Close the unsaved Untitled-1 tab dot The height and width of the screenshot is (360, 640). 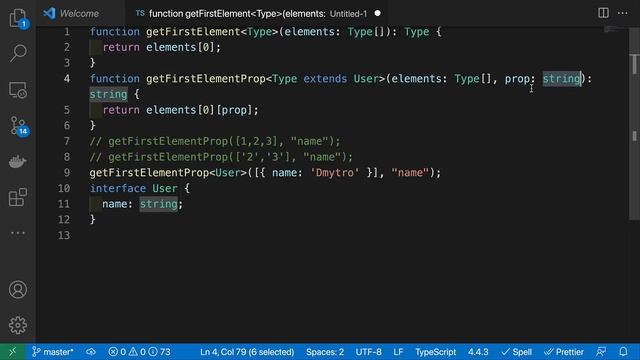378,13
